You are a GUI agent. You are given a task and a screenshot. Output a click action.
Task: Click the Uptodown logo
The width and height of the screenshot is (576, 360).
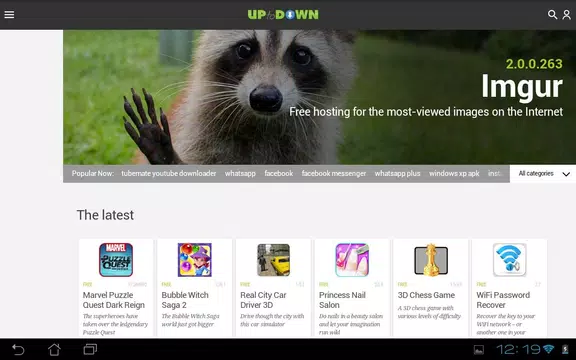point(283,15)
